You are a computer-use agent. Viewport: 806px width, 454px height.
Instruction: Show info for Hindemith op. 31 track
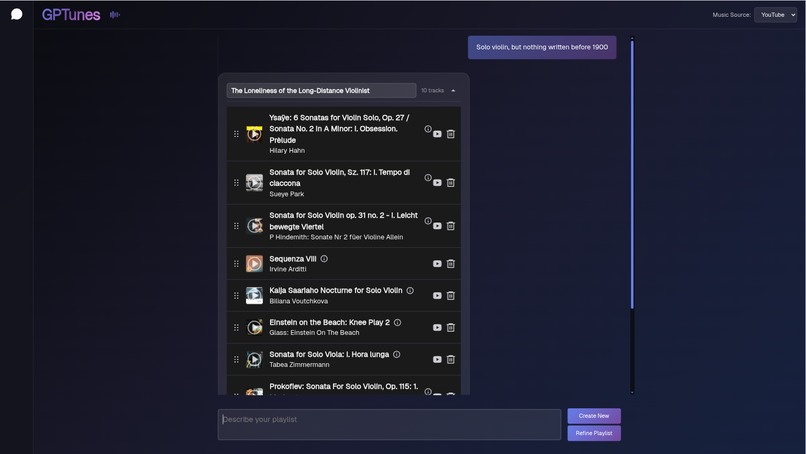pos(428,221)
